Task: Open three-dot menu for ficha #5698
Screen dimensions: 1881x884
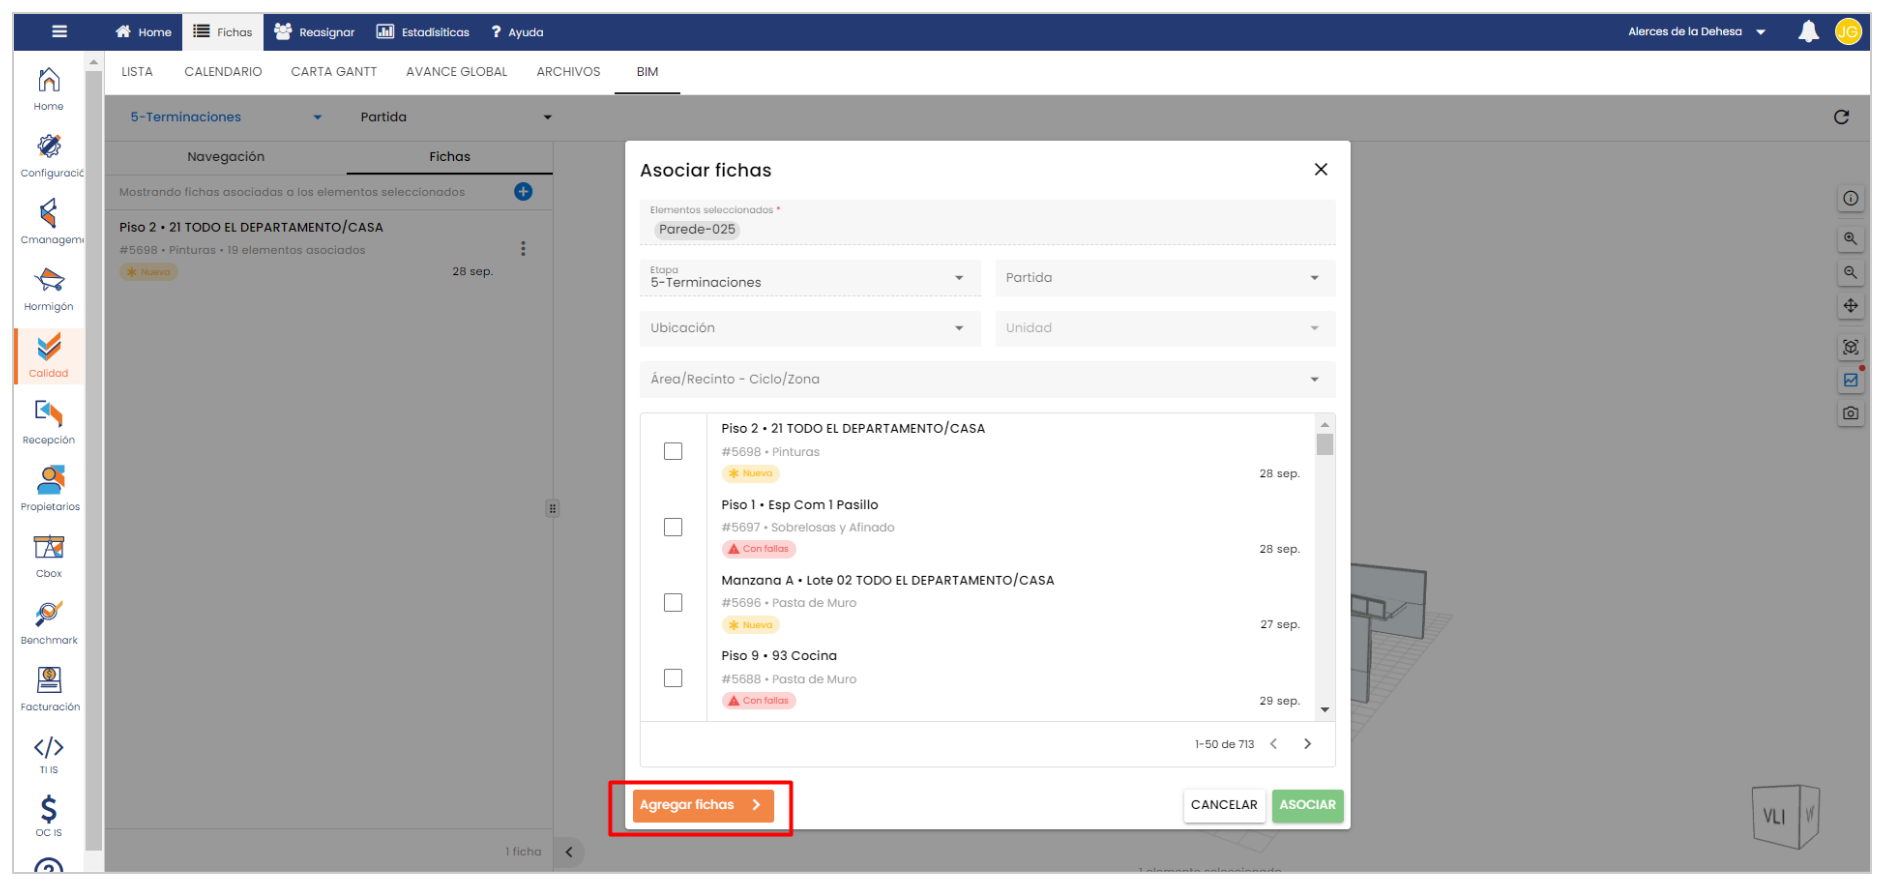Action: pos(523,249)
